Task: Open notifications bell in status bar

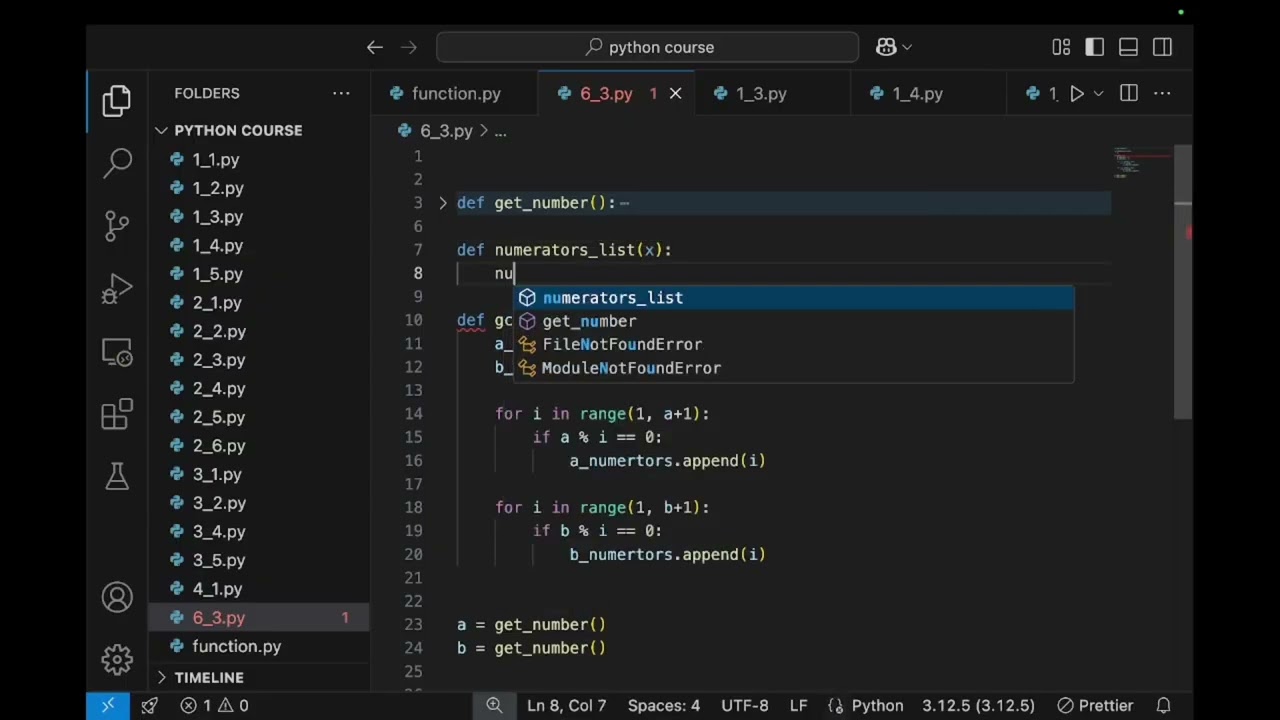Action: coord(1164,705)
